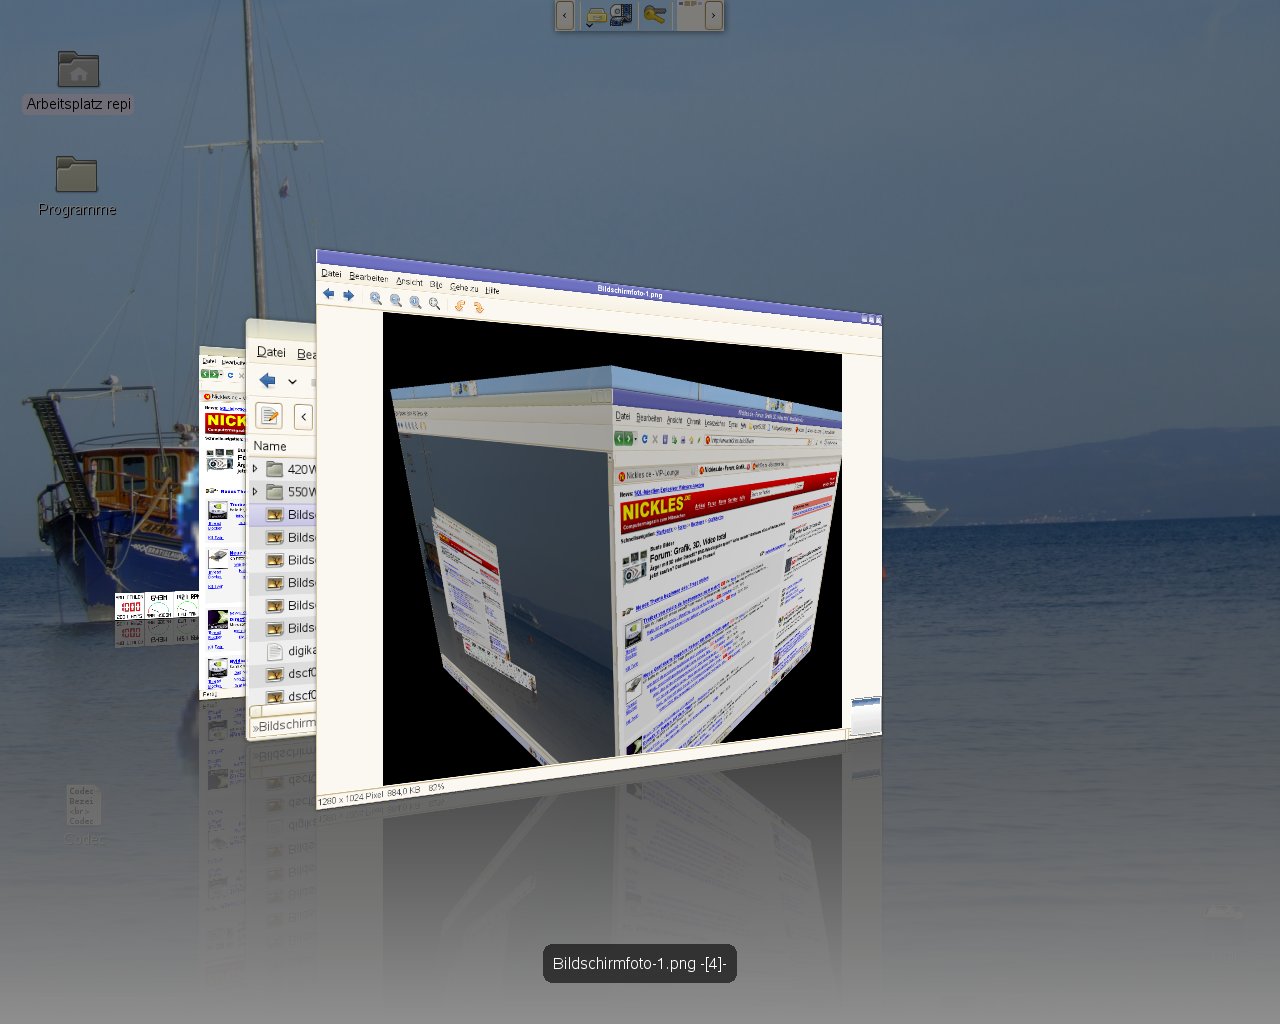
Task: Open Ansicht menu in the image viewer
Action: click(409, 282)
